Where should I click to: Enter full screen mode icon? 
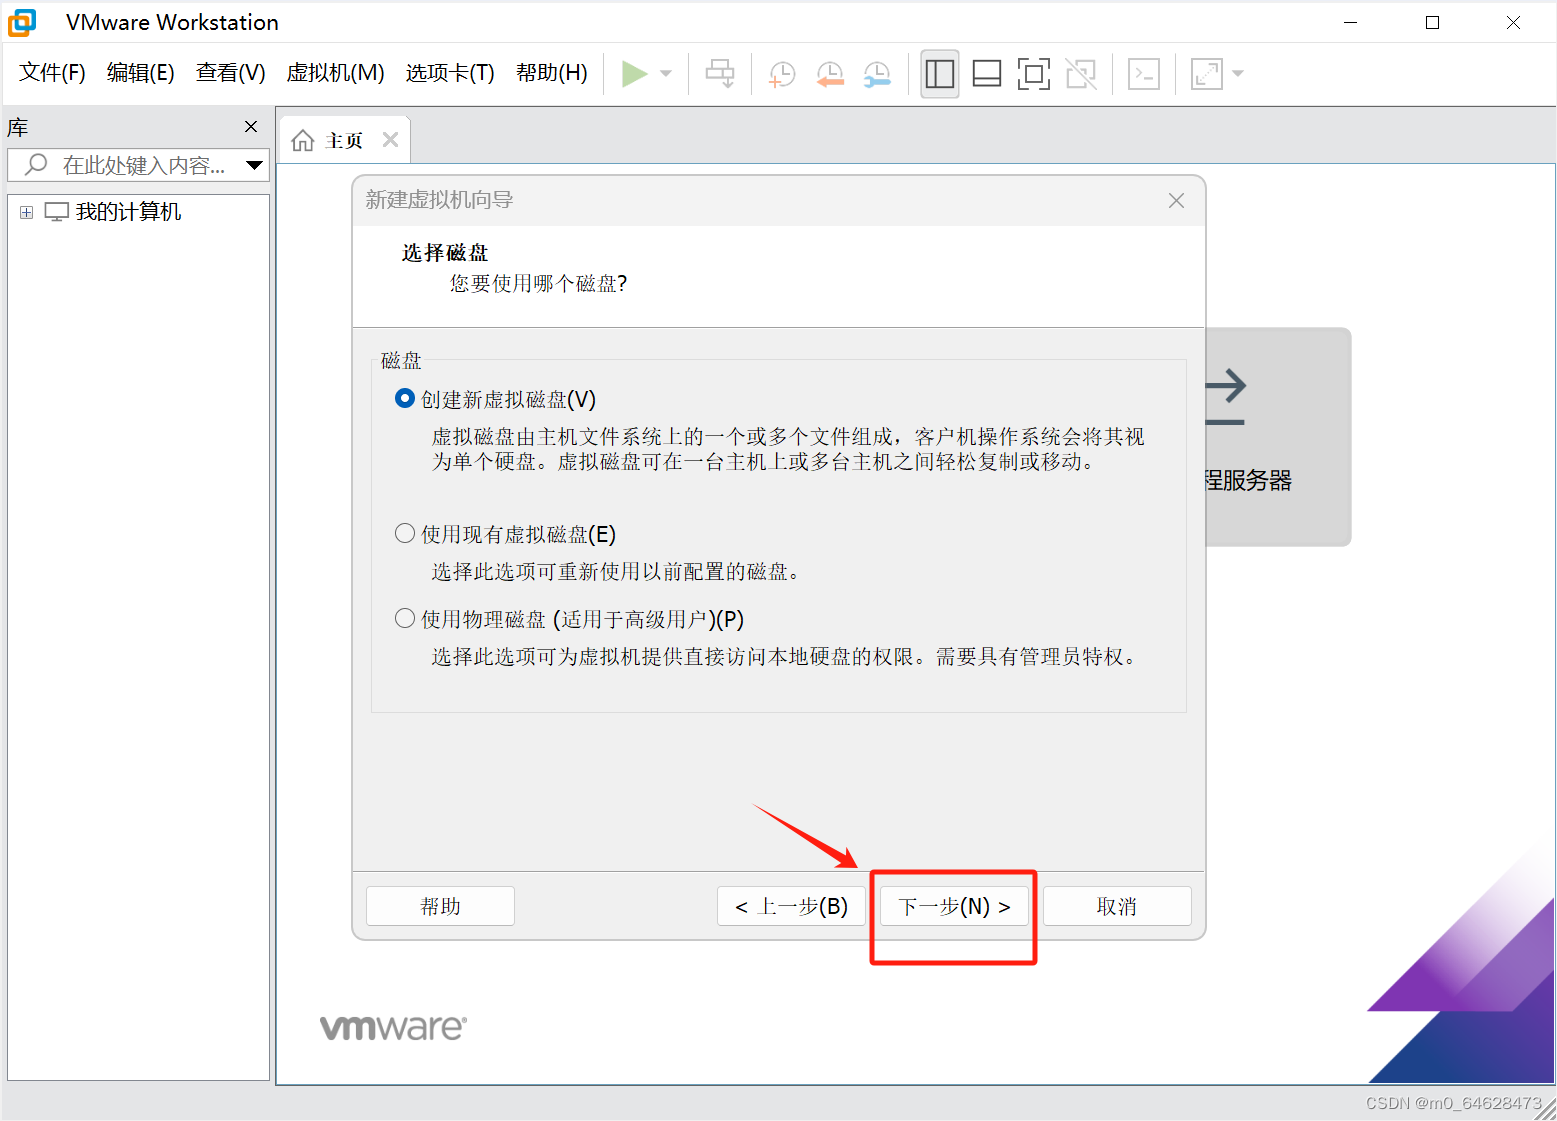[x=1034, y=73]
